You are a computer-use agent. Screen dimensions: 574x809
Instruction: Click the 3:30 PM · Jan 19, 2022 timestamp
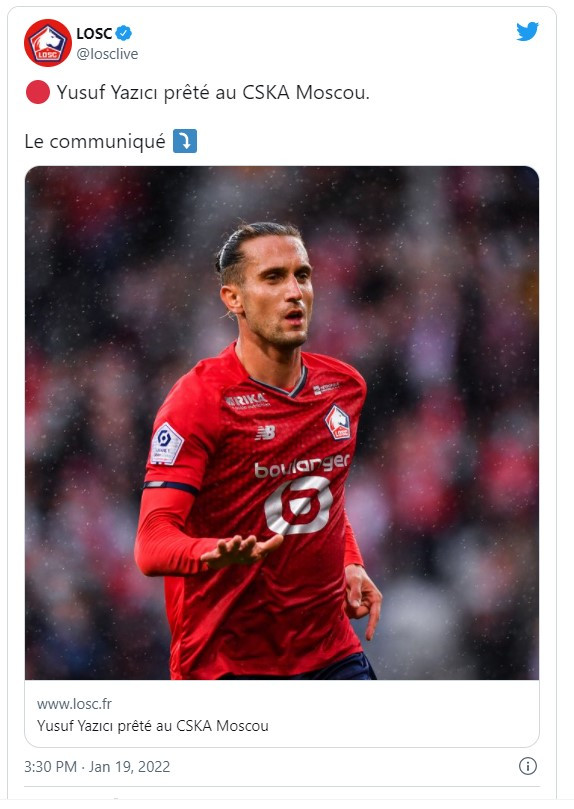(x=97, y=767)
